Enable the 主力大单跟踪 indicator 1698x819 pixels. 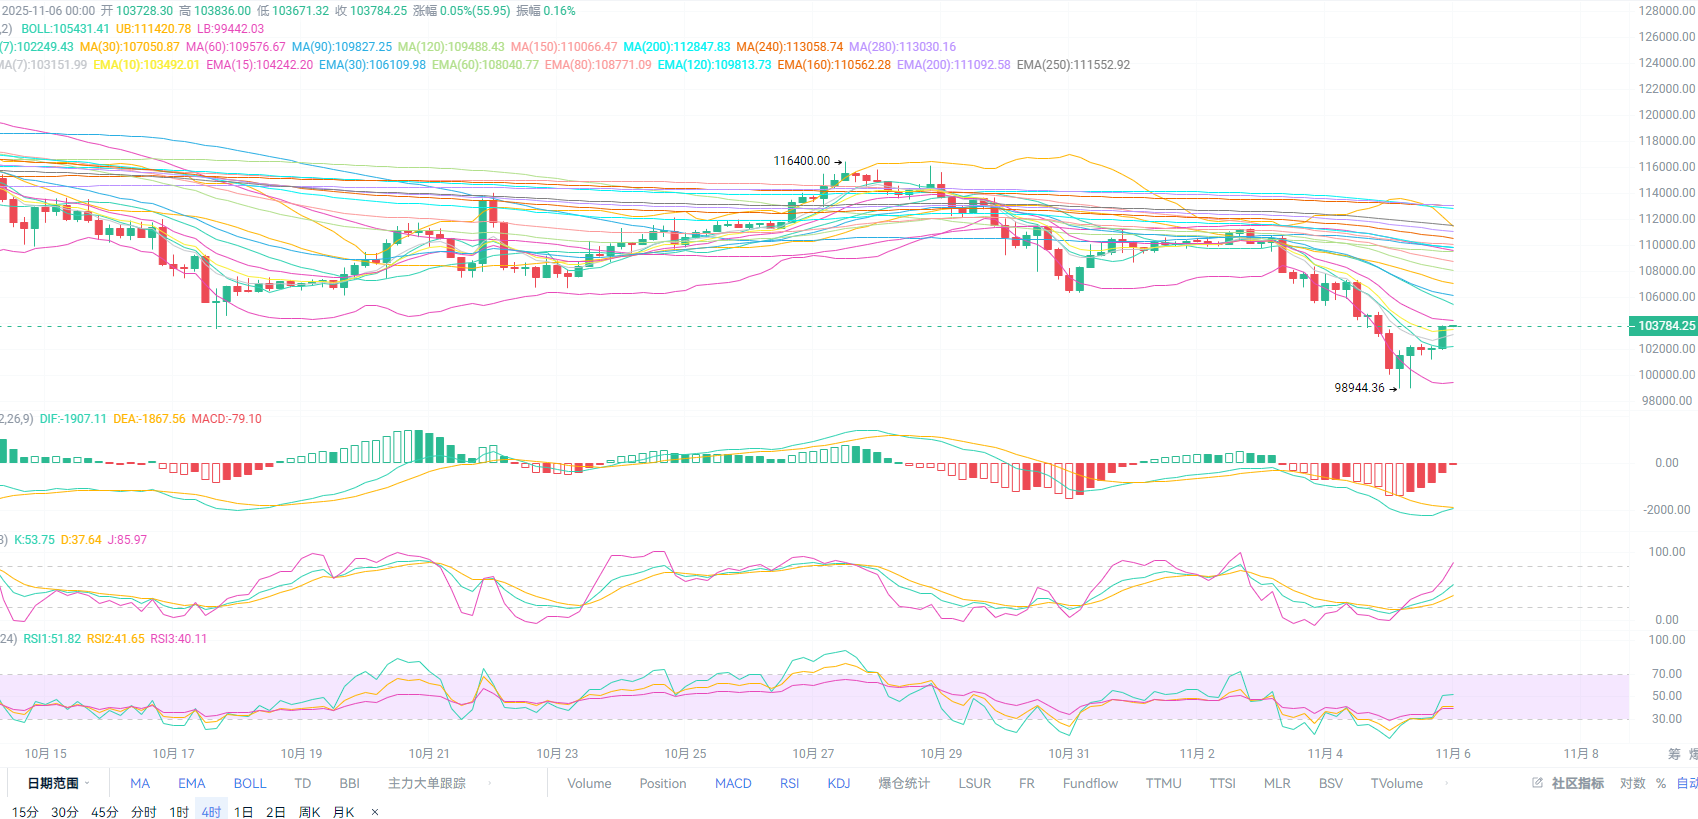tap(427, 783)
